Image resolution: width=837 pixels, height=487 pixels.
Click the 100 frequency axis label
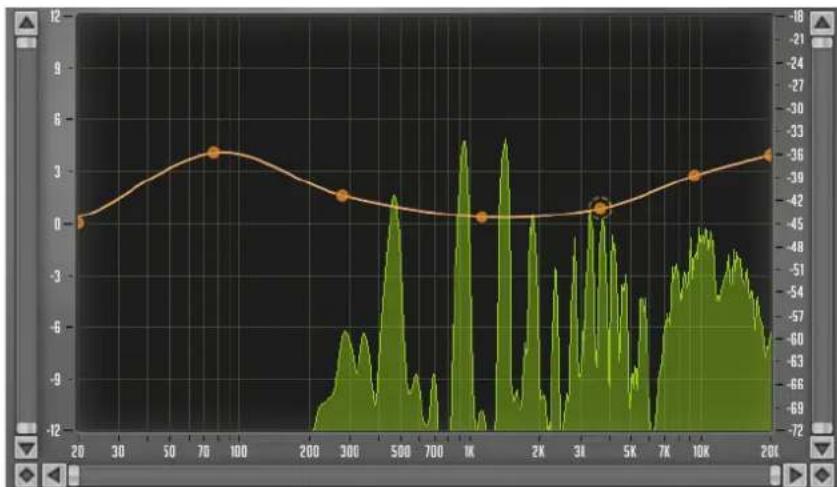[239, 452]
